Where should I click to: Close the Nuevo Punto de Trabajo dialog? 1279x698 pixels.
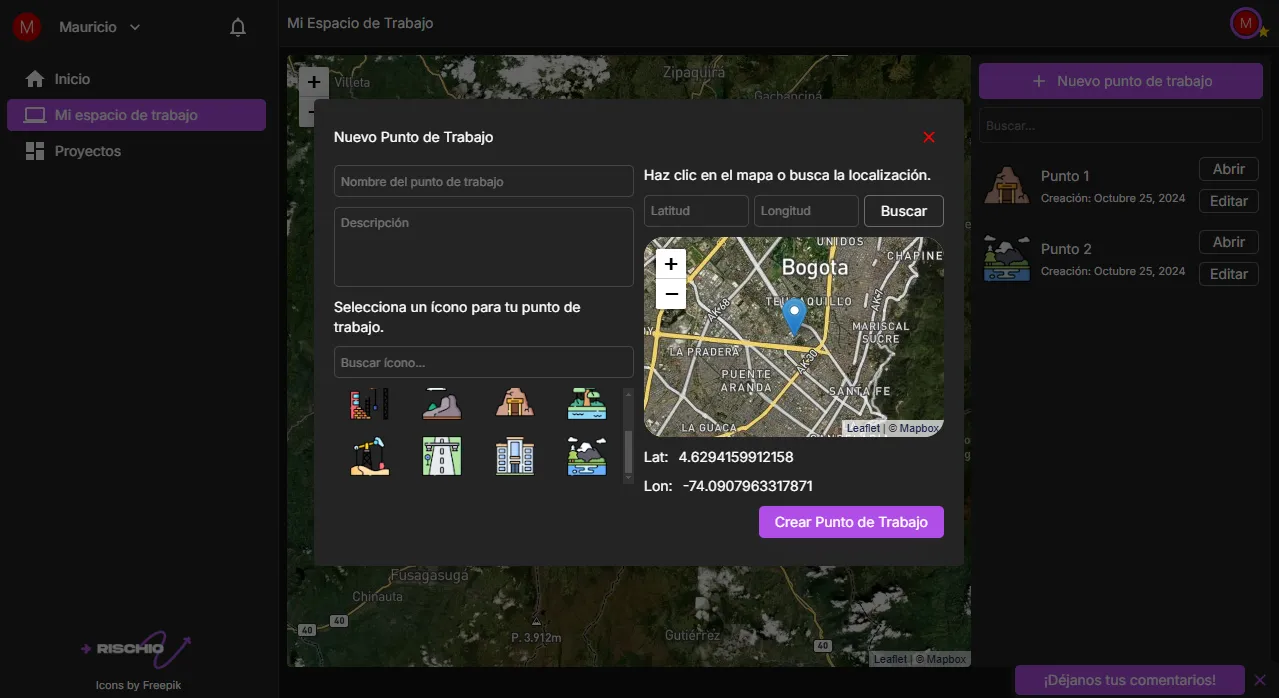(928, 137)
